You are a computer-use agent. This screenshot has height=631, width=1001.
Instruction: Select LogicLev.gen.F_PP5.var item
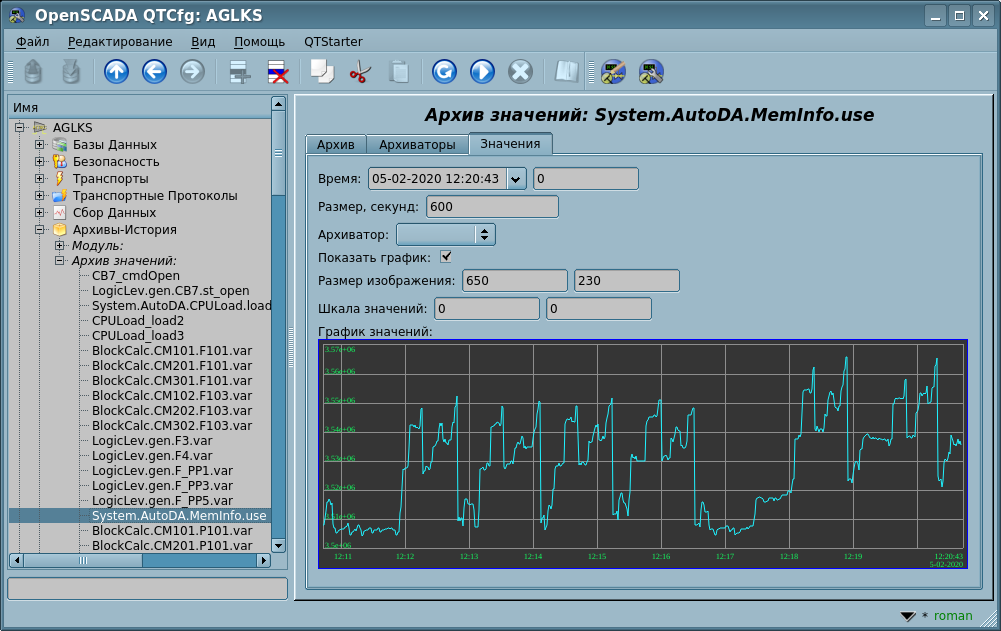(162, 501)
